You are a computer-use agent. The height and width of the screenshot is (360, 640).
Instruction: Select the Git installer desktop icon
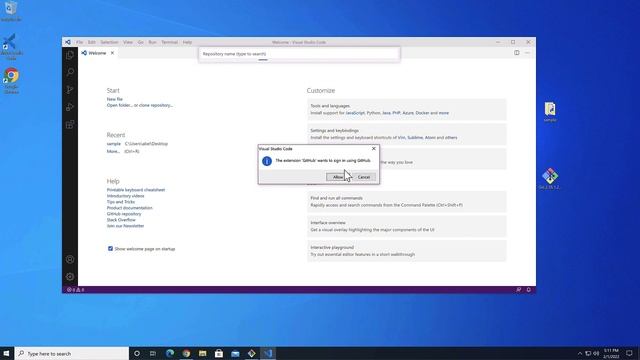[x=550, y=179]
